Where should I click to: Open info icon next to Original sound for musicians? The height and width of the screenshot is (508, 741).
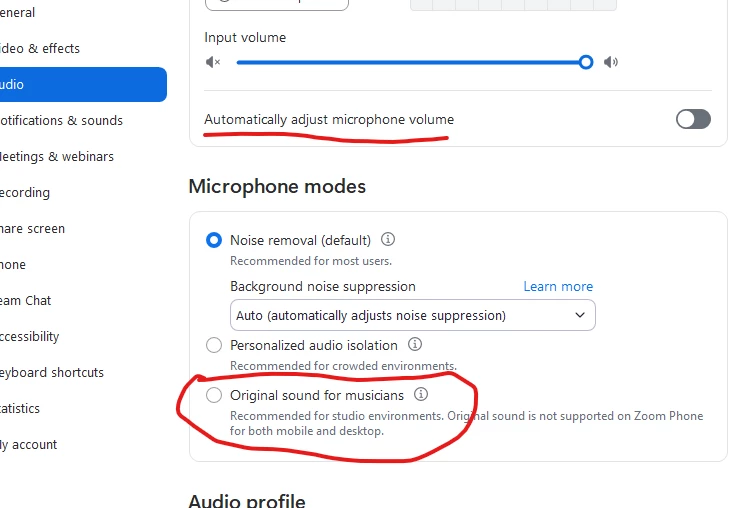(x=421, y=394)
